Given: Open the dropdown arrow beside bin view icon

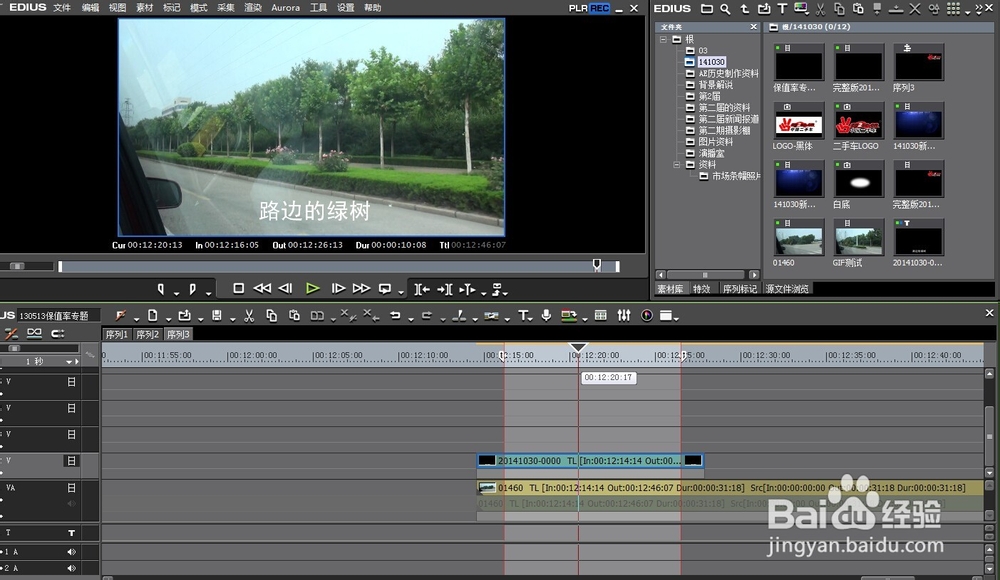Looking at the screenshot, I should [x=967, y=12].
